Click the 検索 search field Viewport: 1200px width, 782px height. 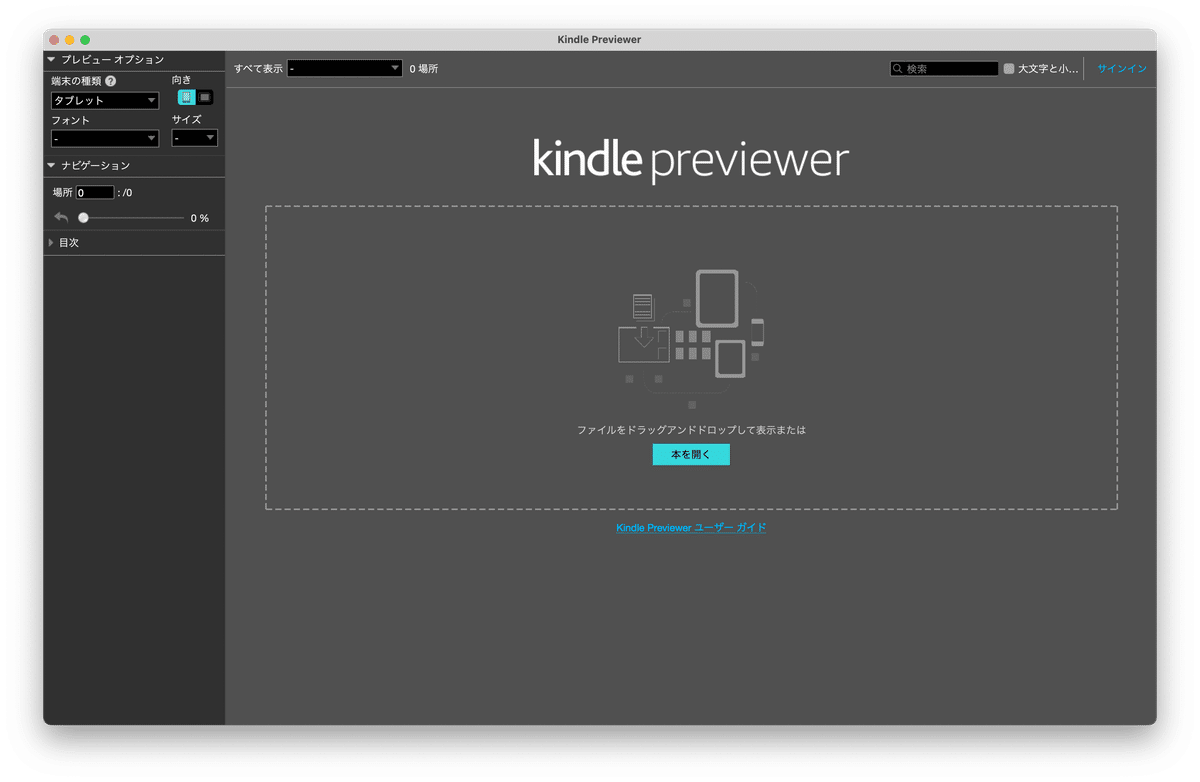click(x=944, y=69)
